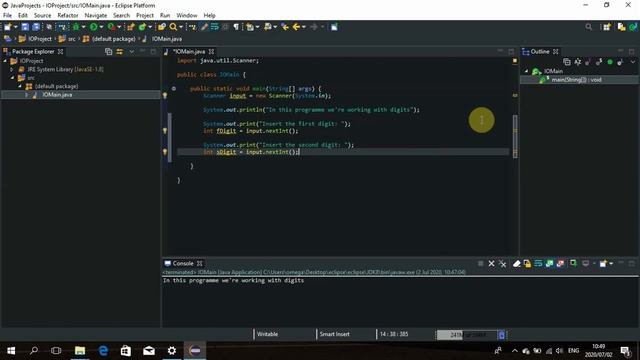Click the Open Type icon
Image resolution: width=640 pixels, height=360 pixels.
click(x=162, y=27)
